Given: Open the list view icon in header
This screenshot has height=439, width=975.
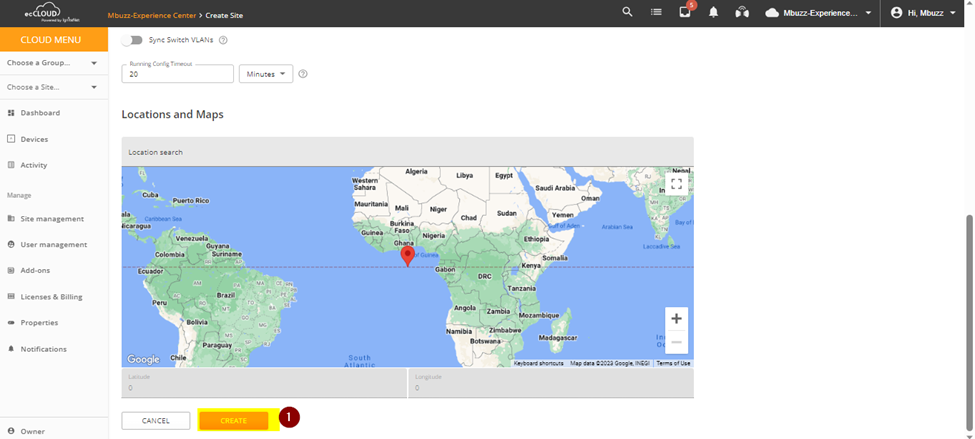Looking at the screenshot, I should point(656,12).
